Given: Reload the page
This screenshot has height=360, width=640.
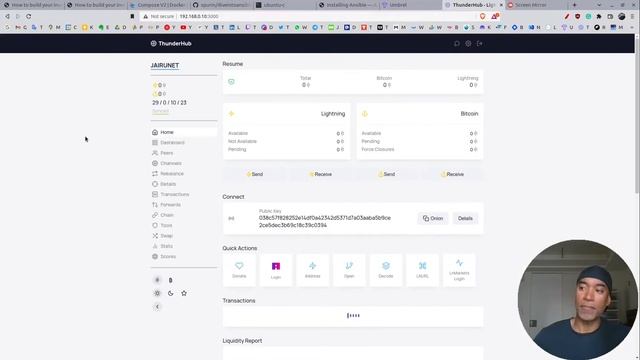Looking at the screenshot, I should [x=29, y=16].
